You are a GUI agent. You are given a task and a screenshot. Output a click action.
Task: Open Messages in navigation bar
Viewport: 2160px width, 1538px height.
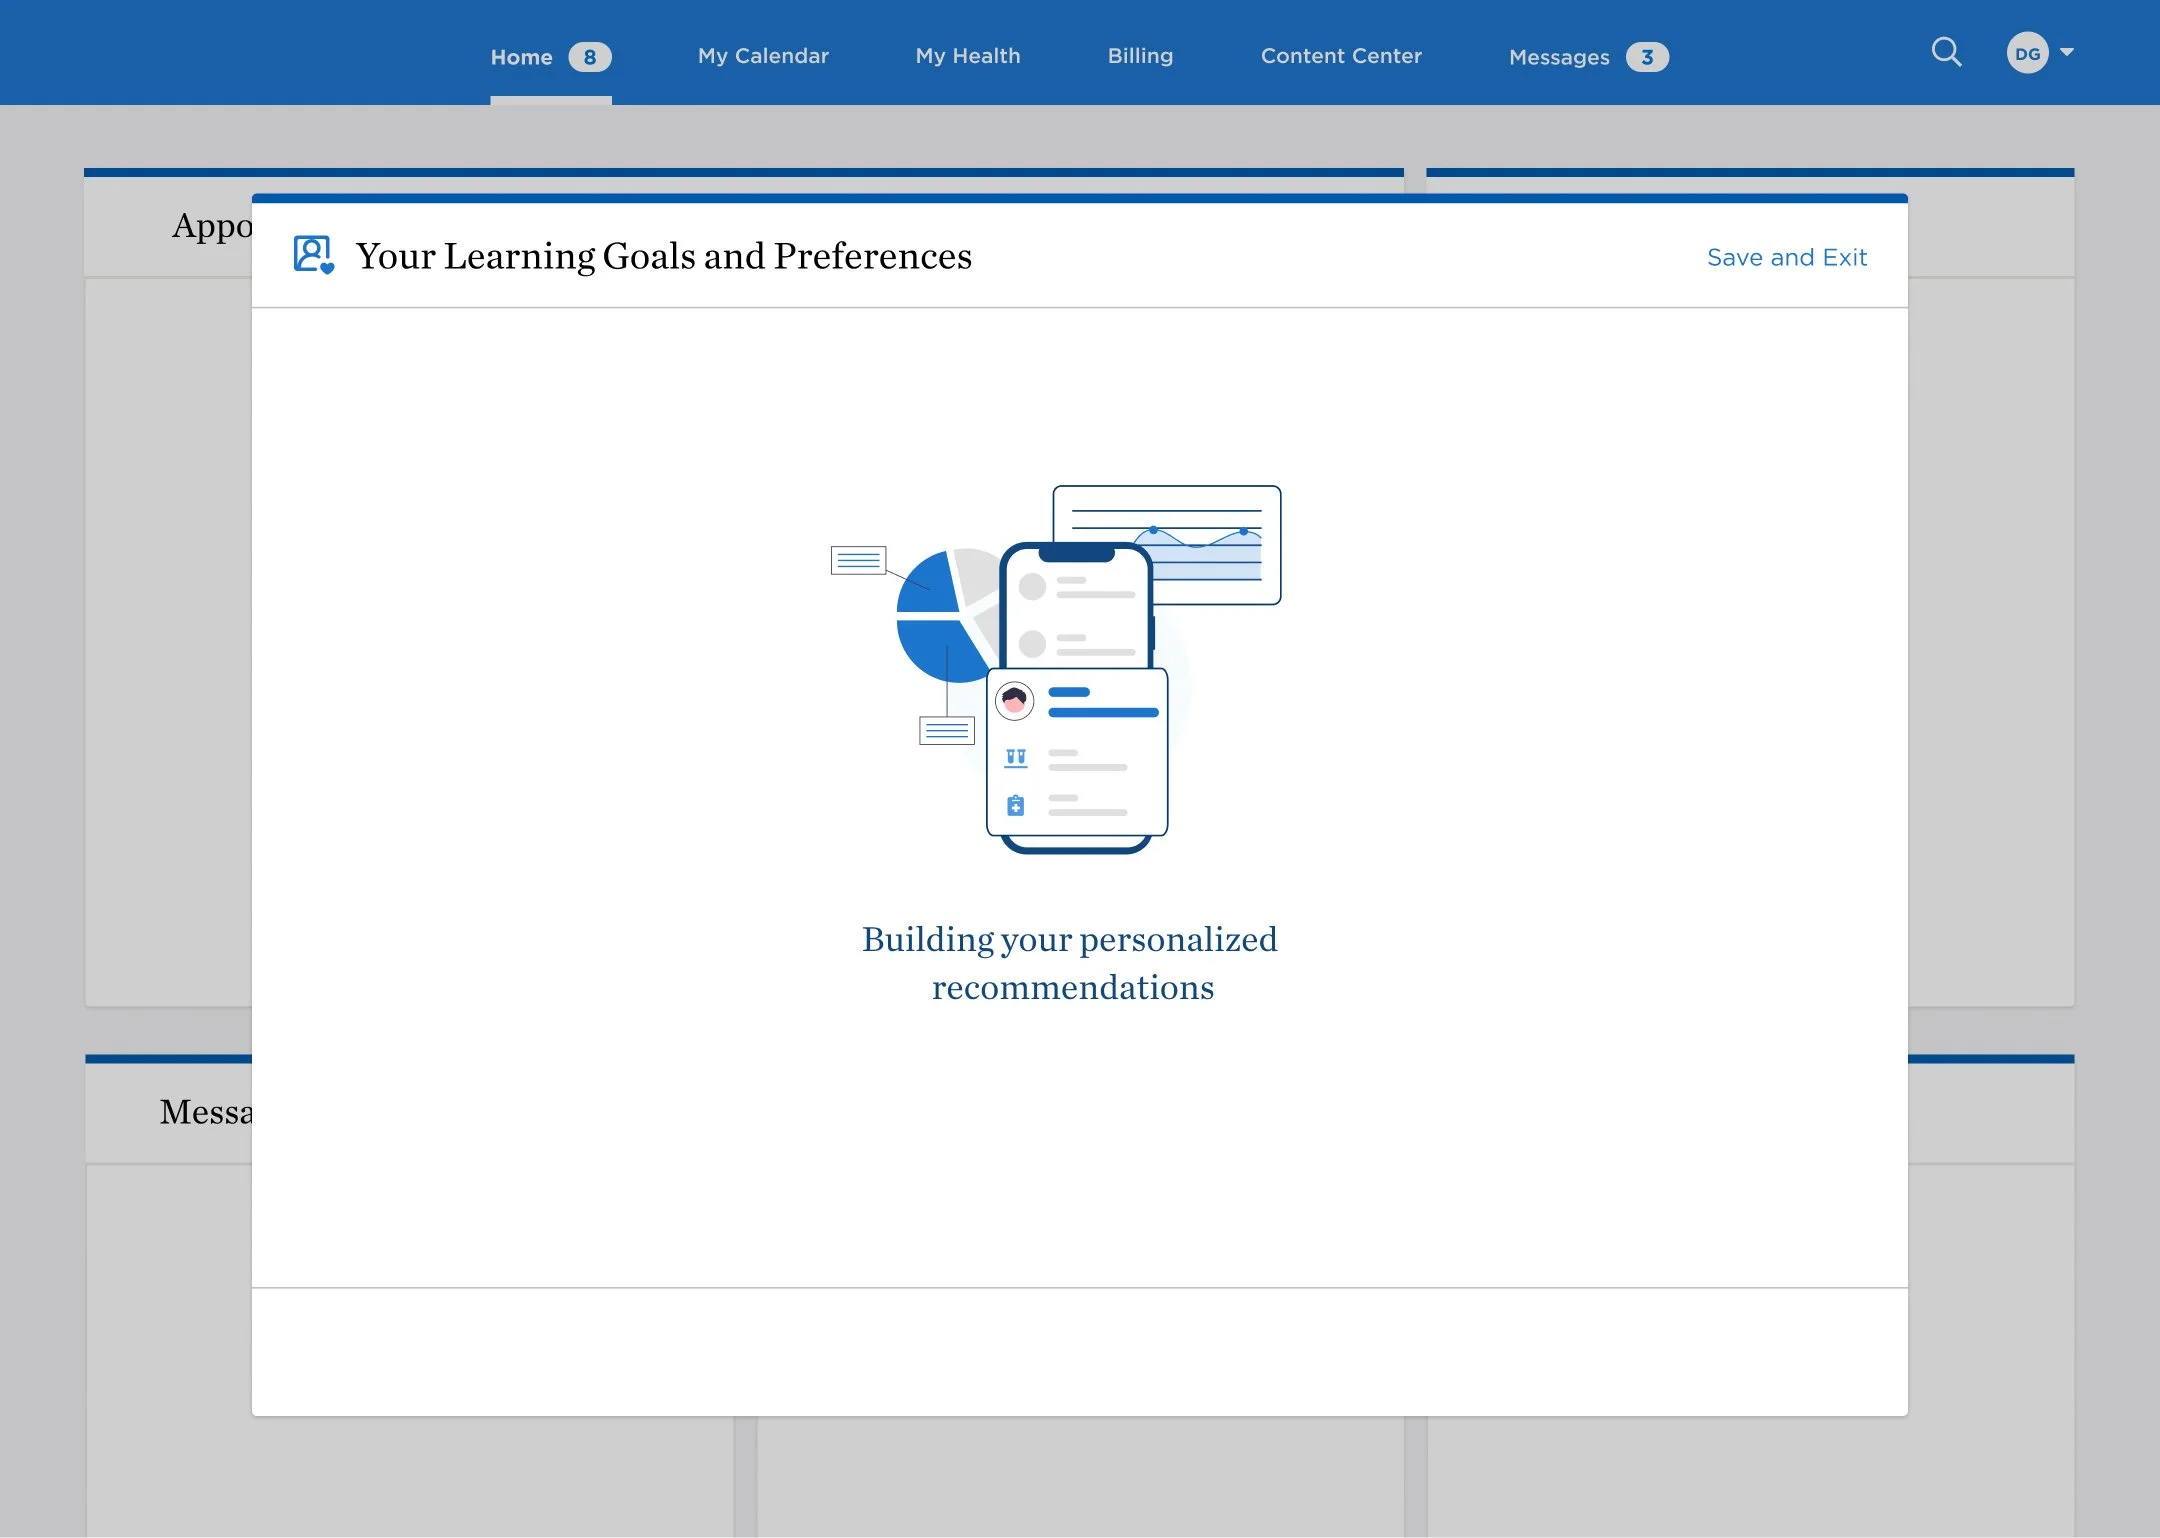pos(1558,57)
